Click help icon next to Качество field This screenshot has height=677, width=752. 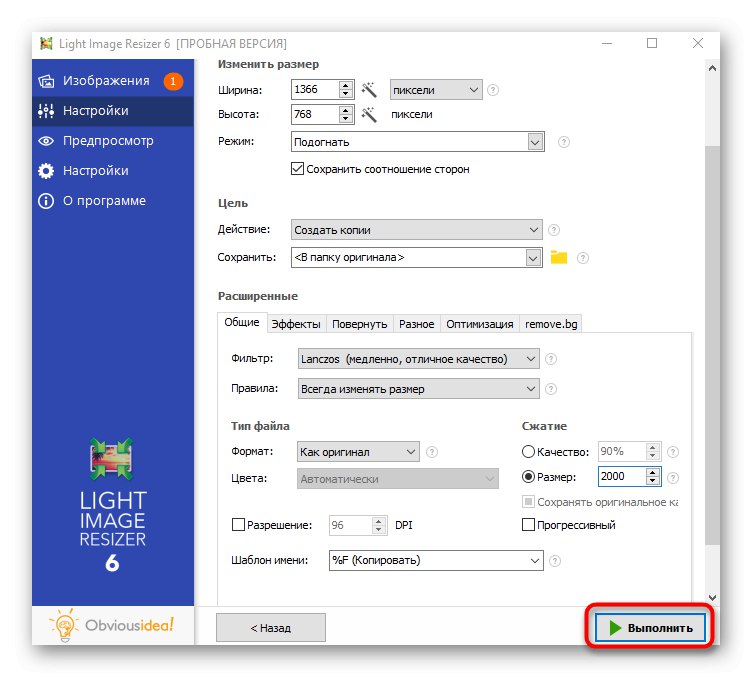[x=673, y=452]
